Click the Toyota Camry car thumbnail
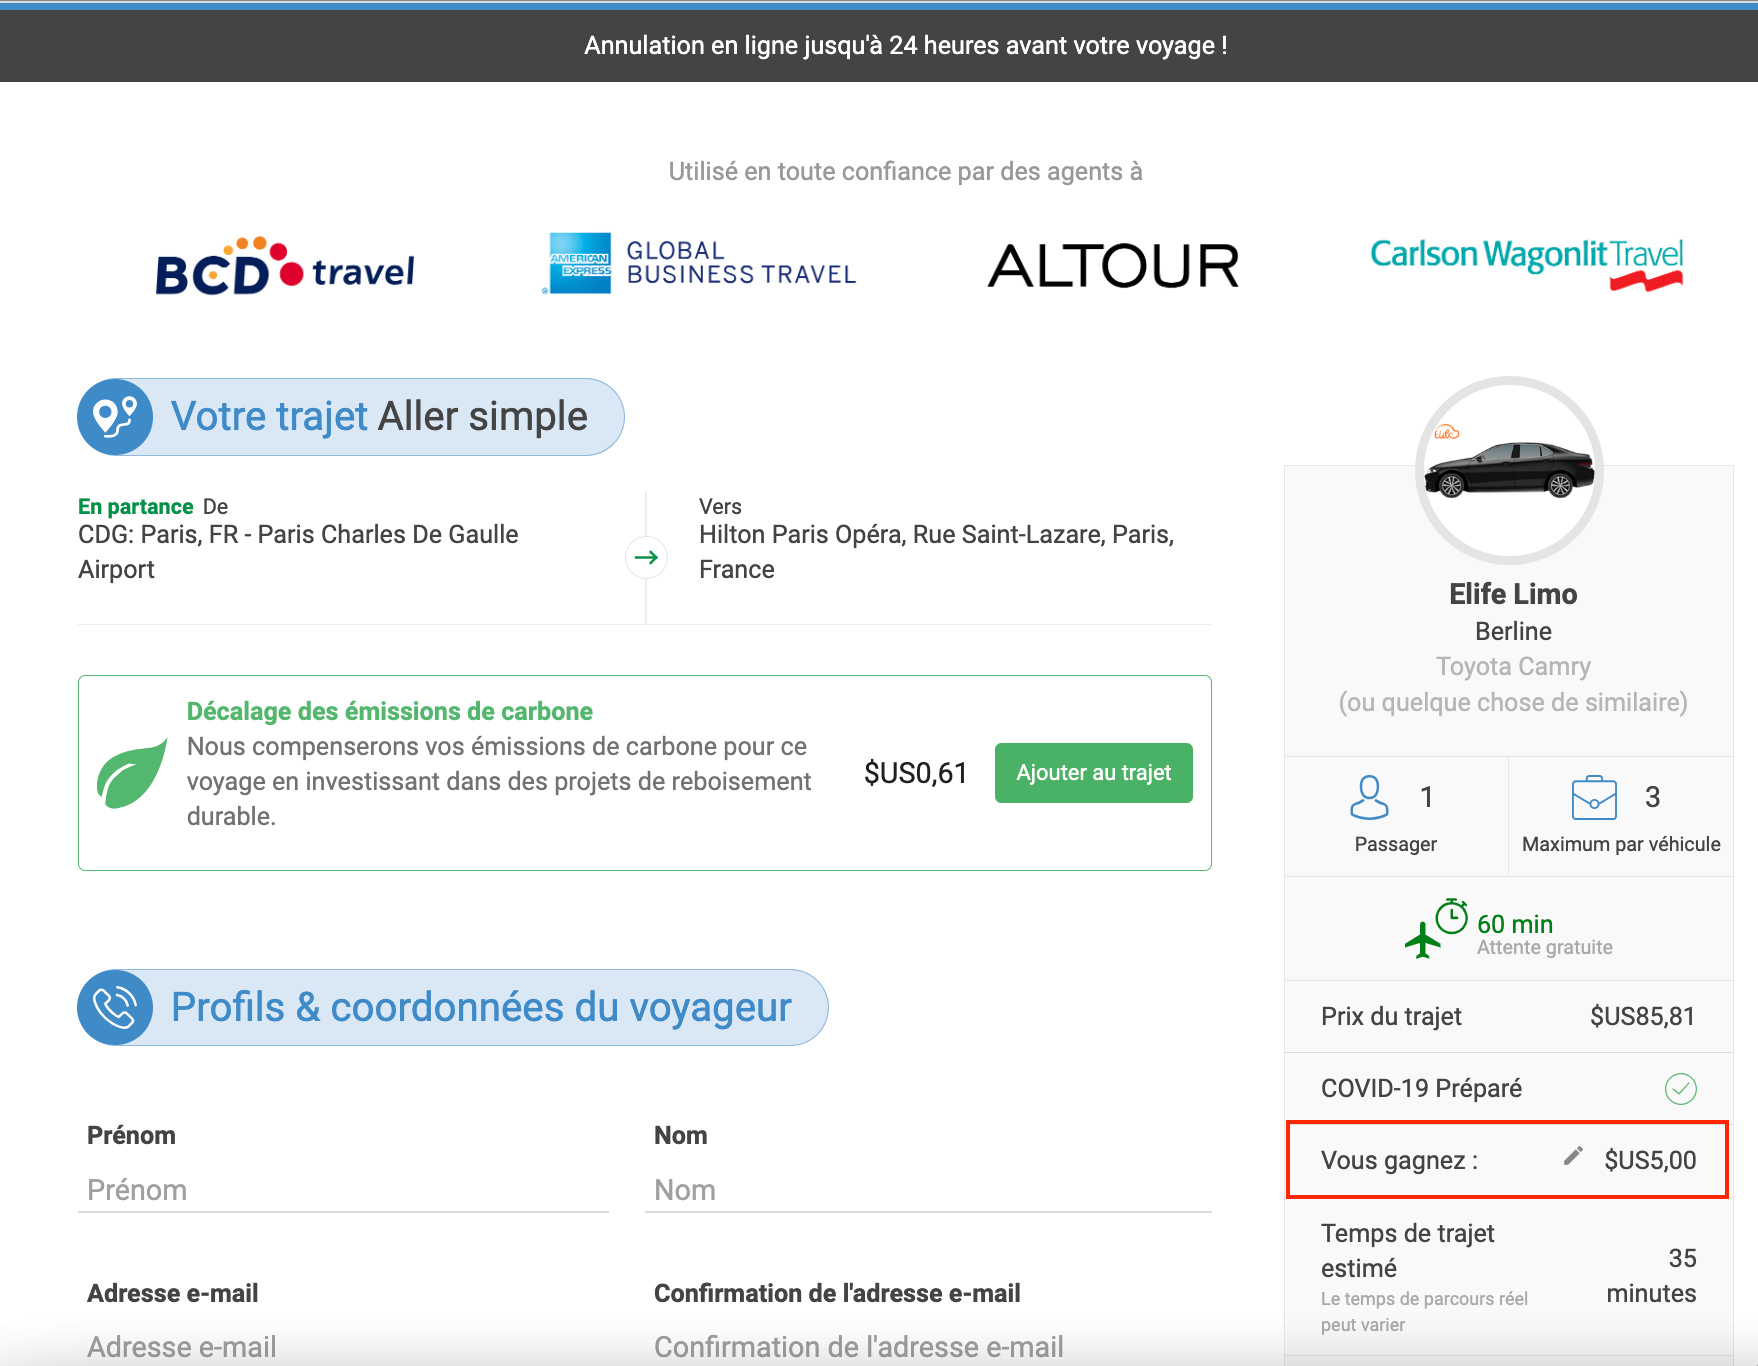The image size is (1758, 1366). pos(1509,470)
